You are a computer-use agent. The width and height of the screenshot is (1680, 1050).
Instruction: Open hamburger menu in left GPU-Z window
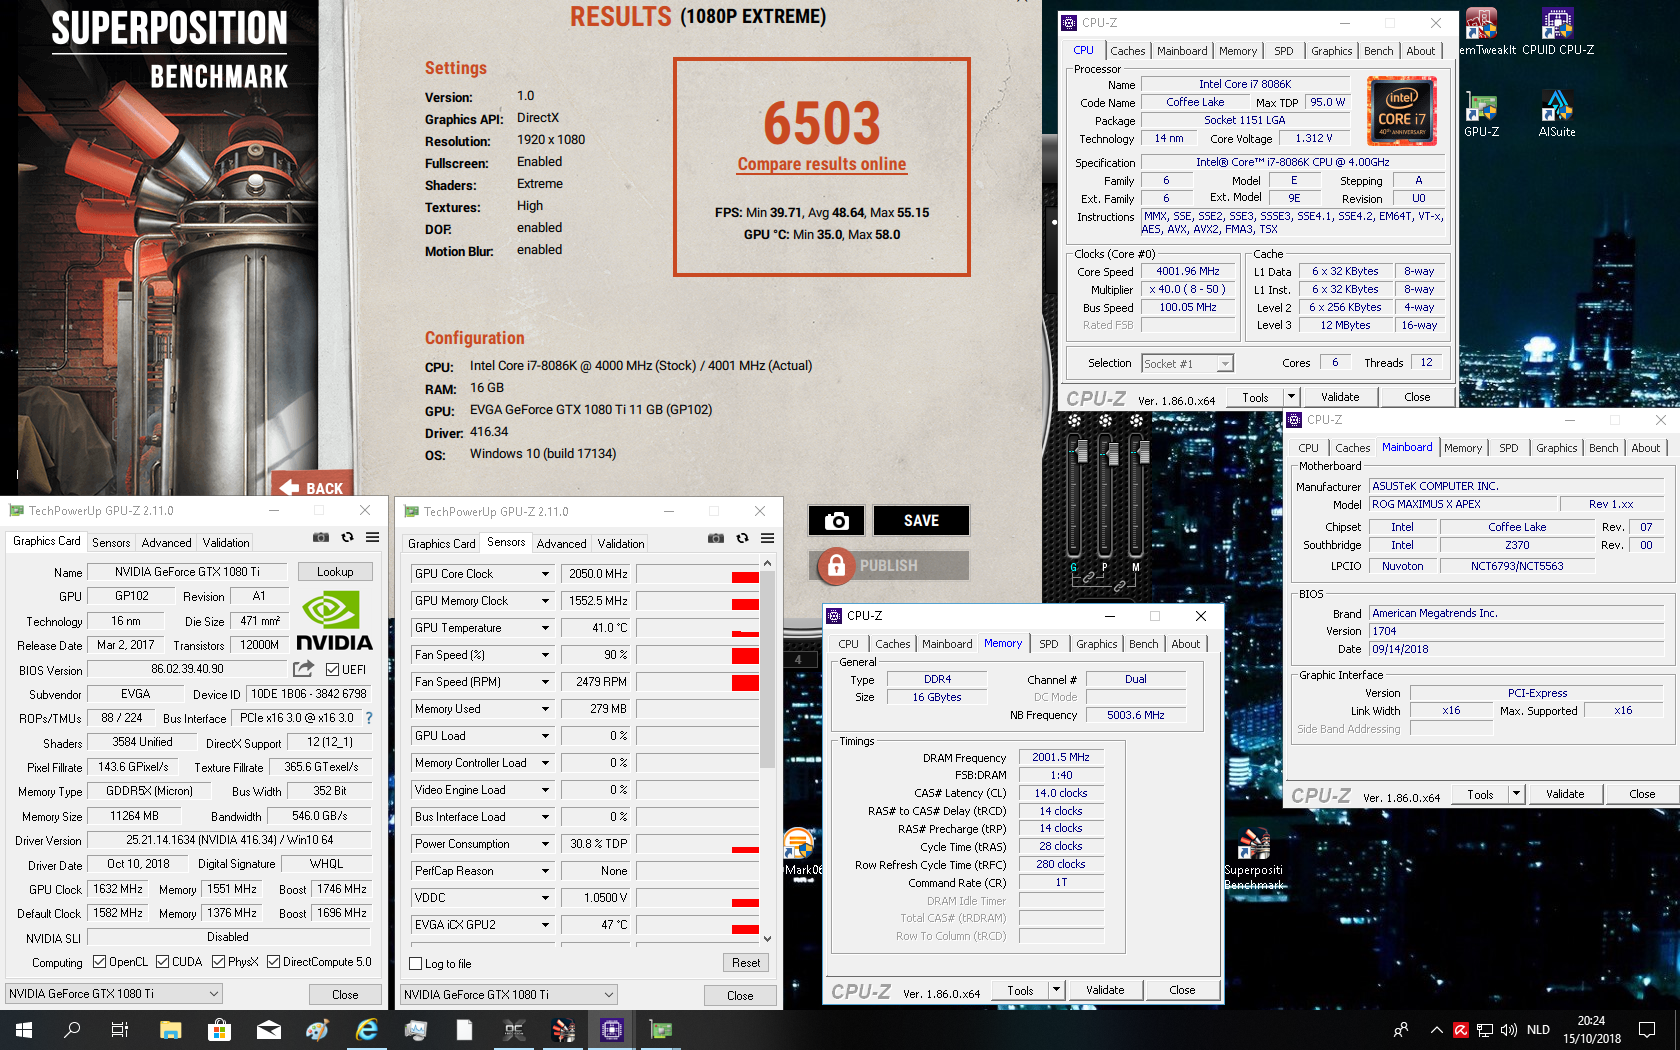tap(372, 537)
